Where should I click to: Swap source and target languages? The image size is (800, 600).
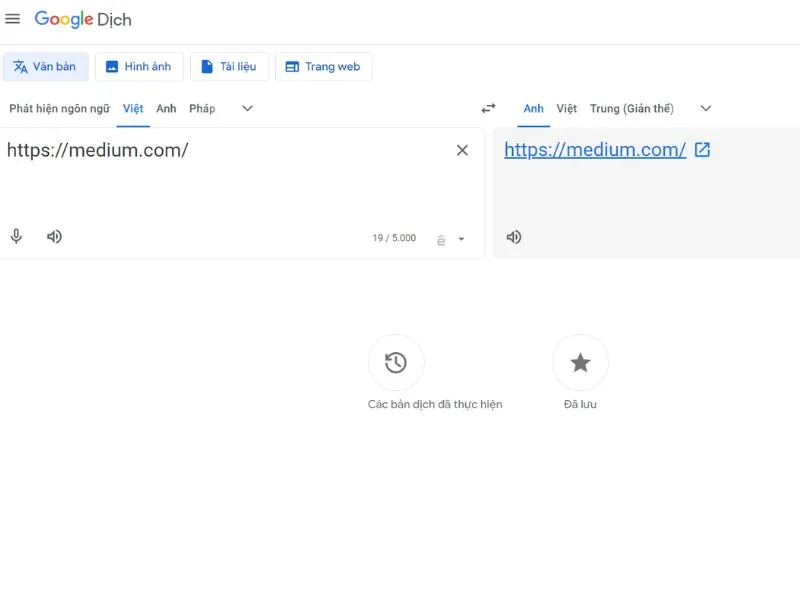(488, 108)
